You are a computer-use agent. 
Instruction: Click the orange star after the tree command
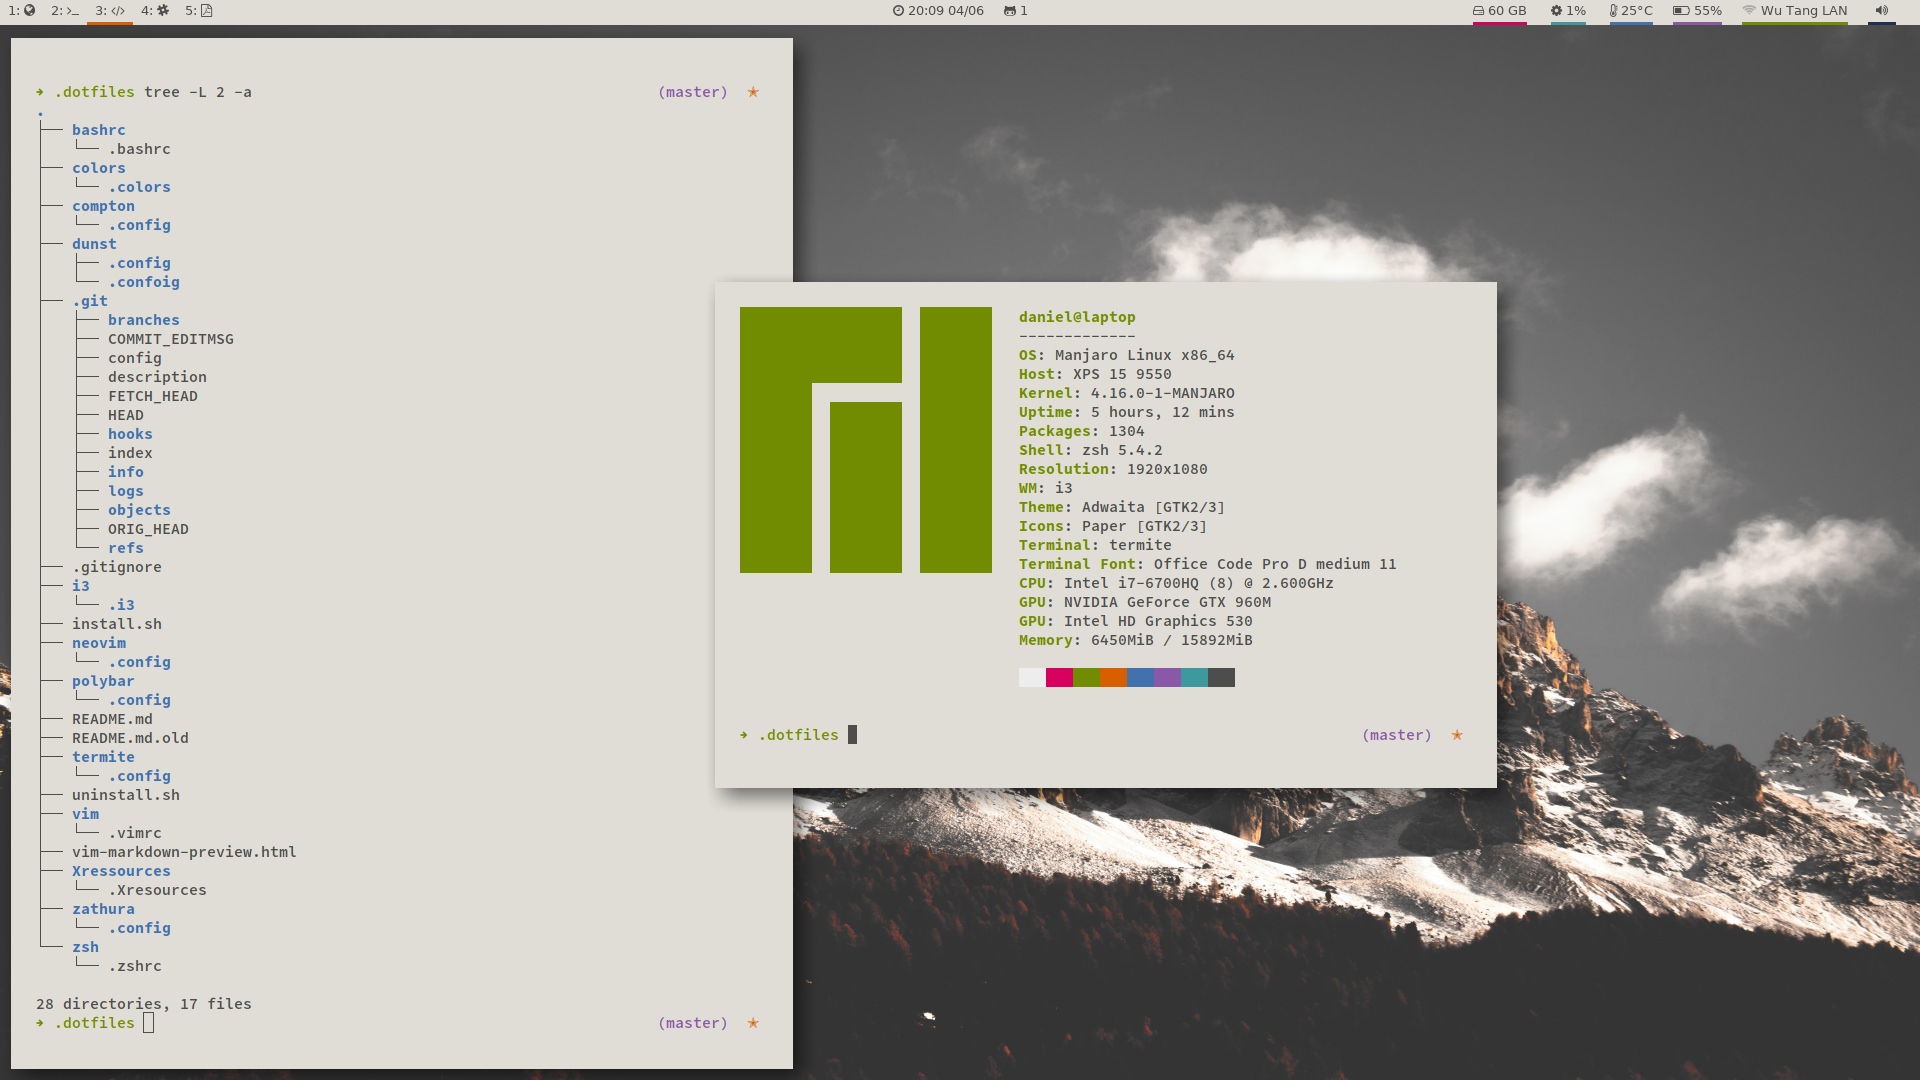coord(753,92)
